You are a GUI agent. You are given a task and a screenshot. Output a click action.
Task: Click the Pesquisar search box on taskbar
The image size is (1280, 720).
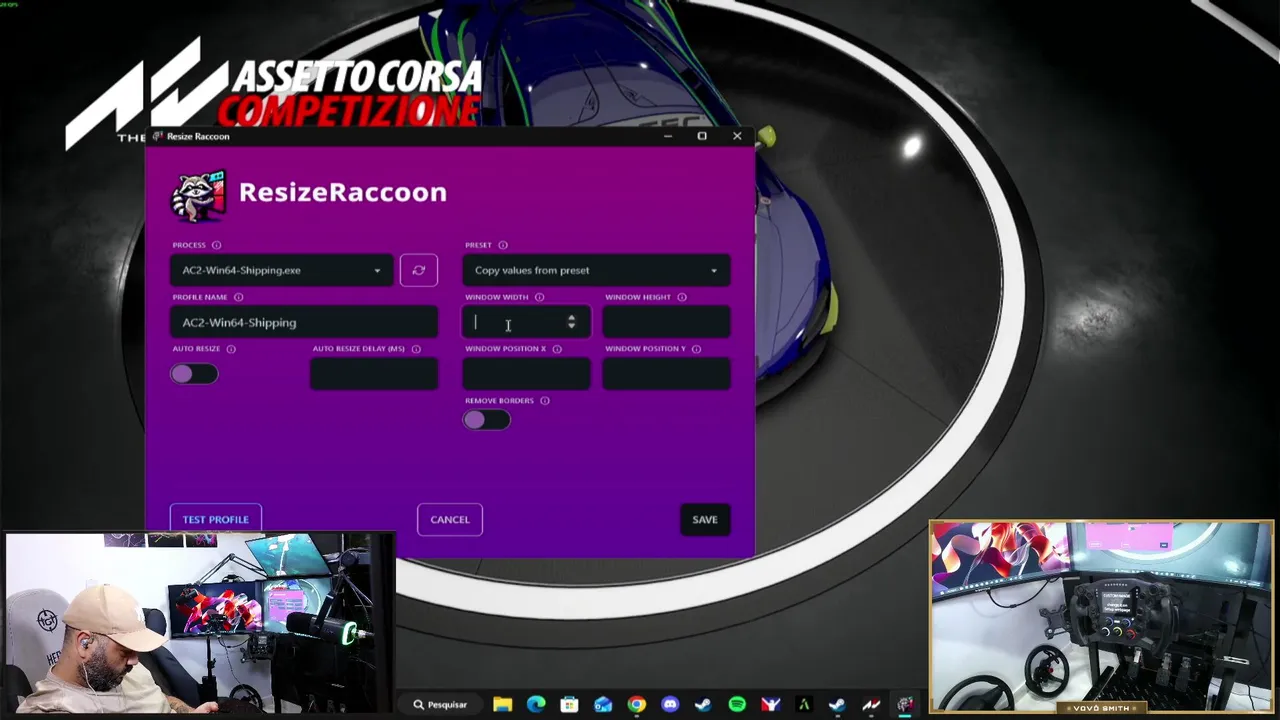441,705
